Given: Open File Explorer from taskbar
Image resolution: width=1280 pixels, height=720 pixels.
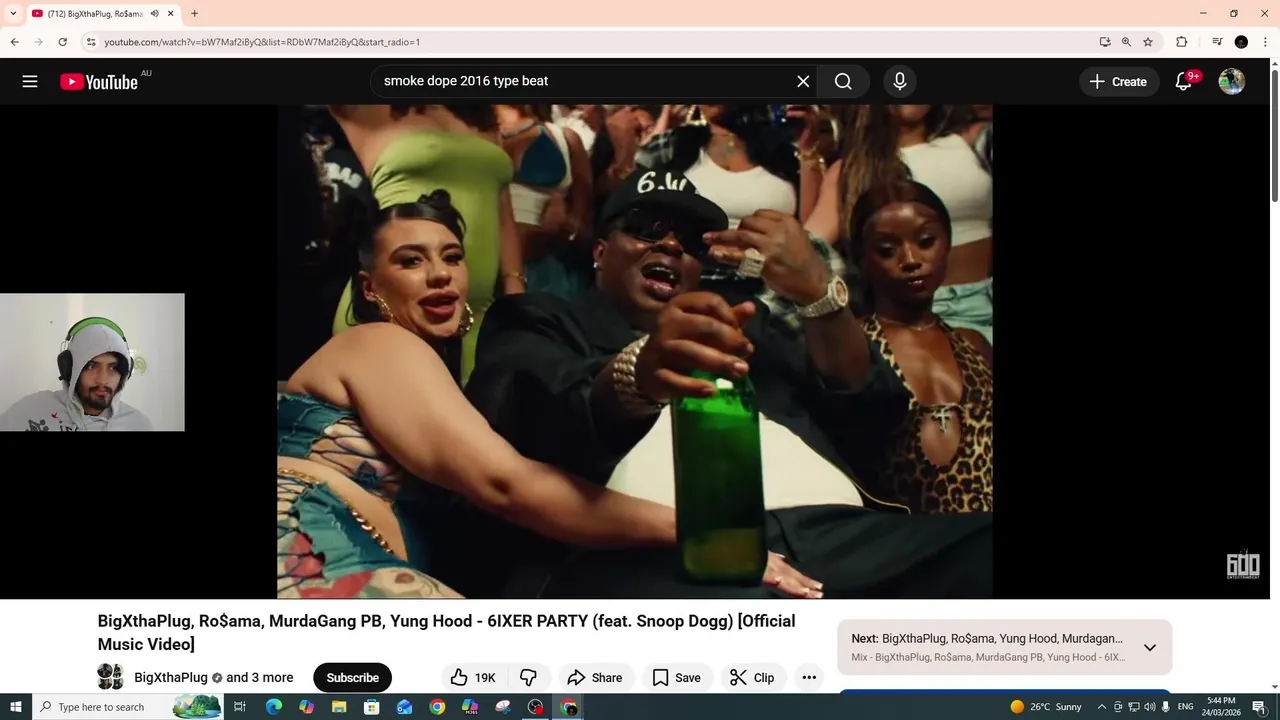Looking at the screenshot, I should [x=339, y=707].
